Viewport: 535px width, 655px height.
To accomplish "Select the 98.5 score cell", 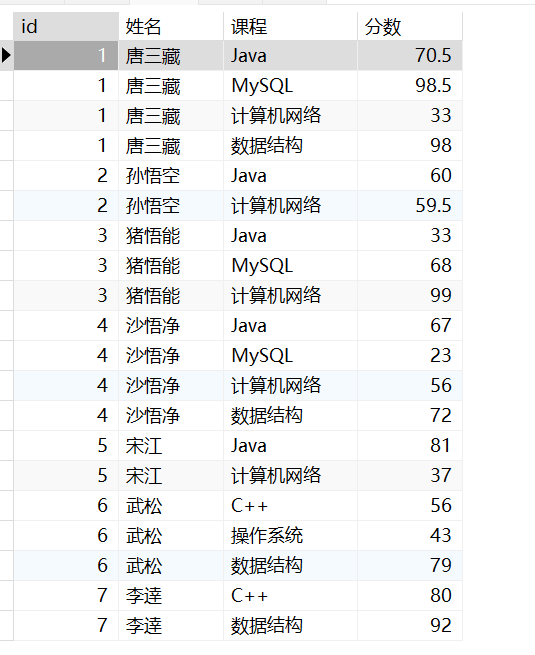I will pyautogui.click(x=410, y=86).
